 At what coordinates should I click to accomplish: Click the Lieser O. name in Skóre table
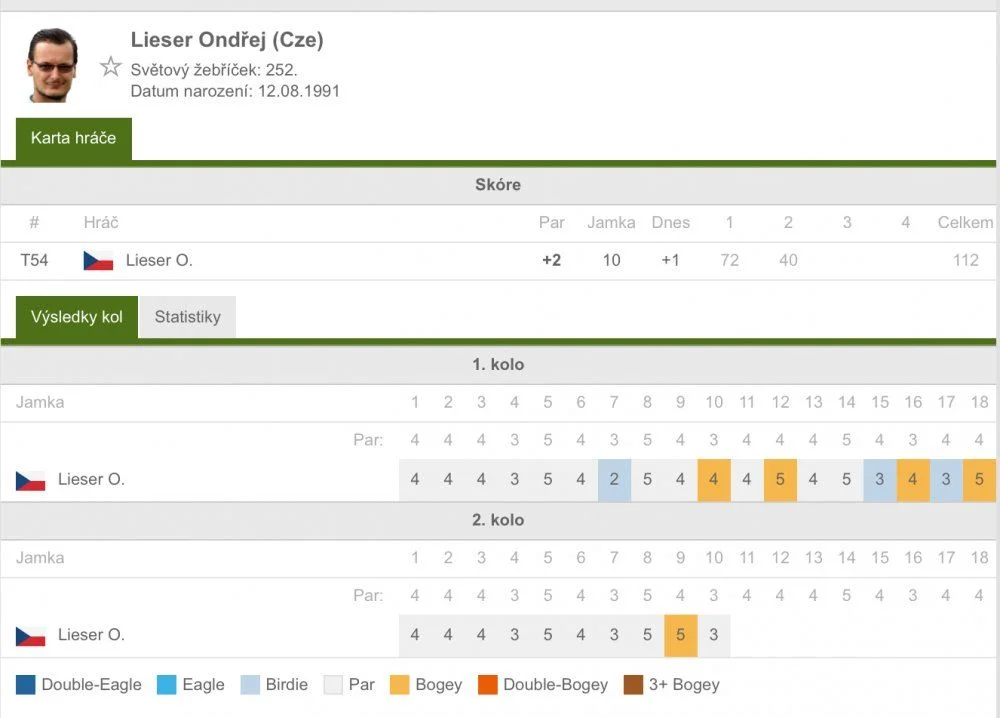[159, 260]
